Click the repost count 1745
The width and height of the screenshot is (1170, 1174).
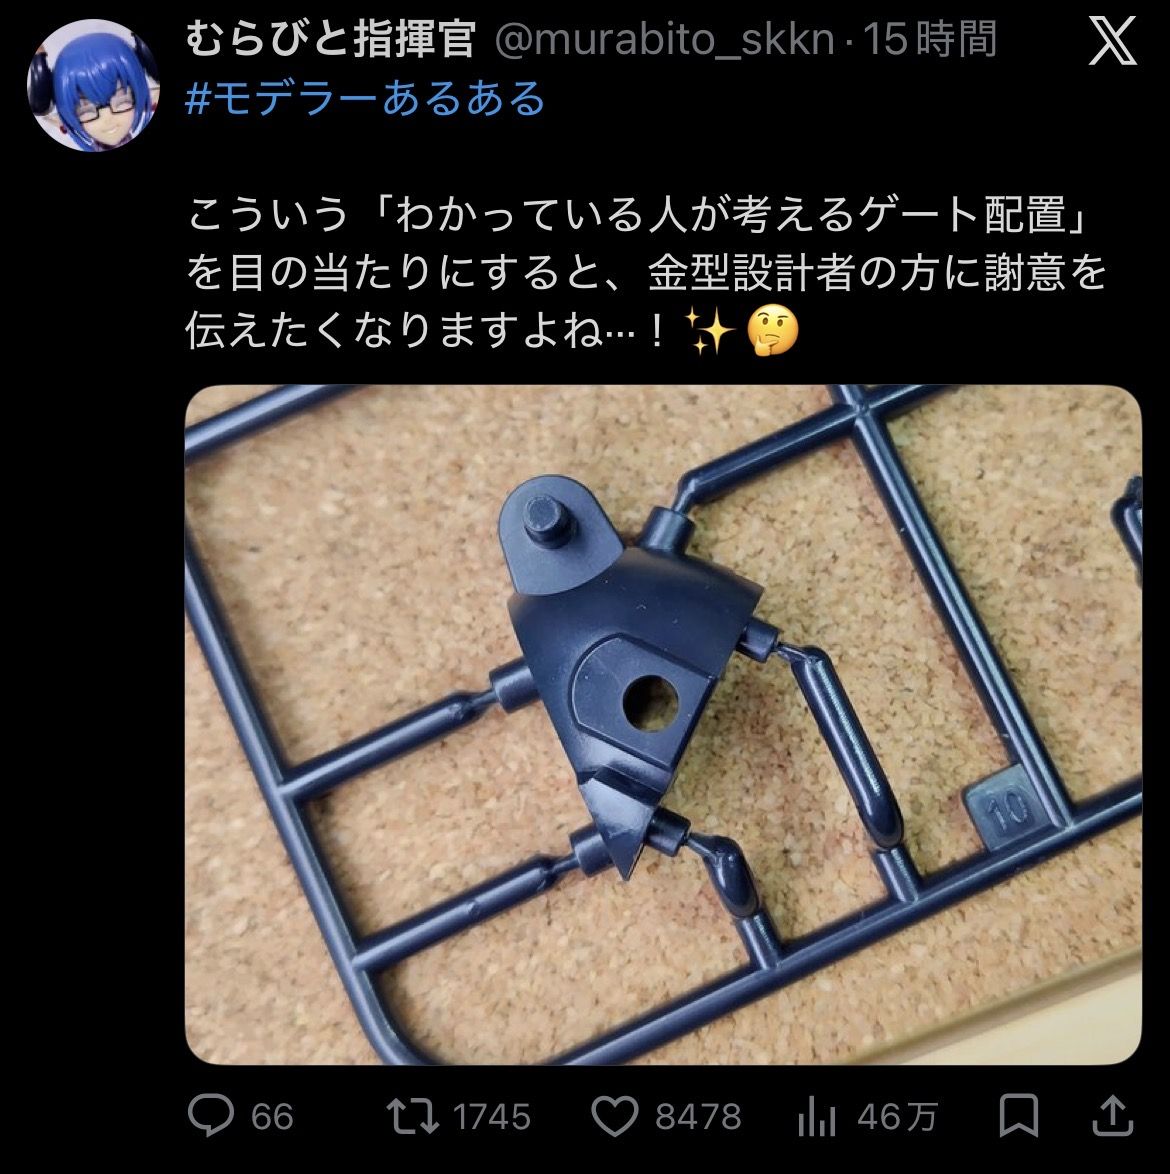click(492, 1117)
